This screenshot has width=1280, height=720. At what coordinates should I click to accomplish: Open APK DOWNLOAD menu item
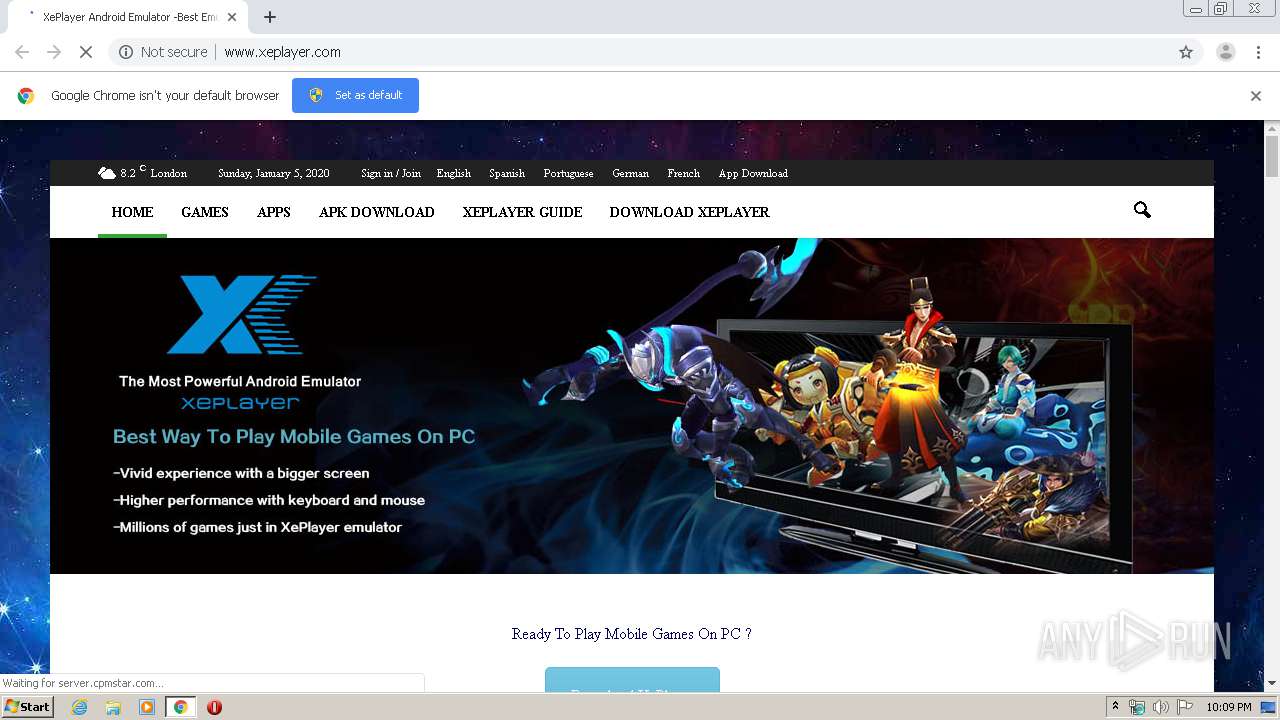tap(377, 212)
